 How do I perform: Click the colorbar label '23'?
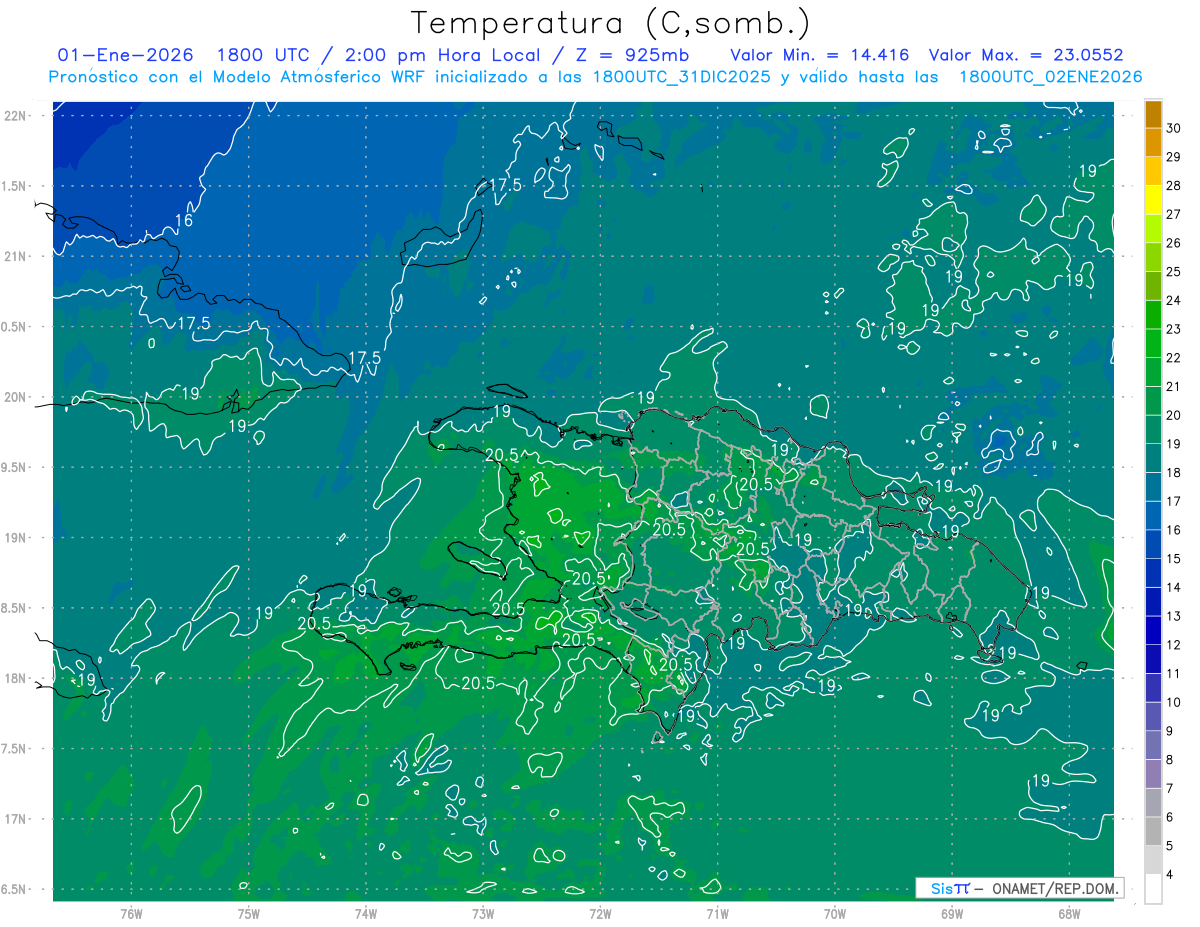(x=1174, y=329)
